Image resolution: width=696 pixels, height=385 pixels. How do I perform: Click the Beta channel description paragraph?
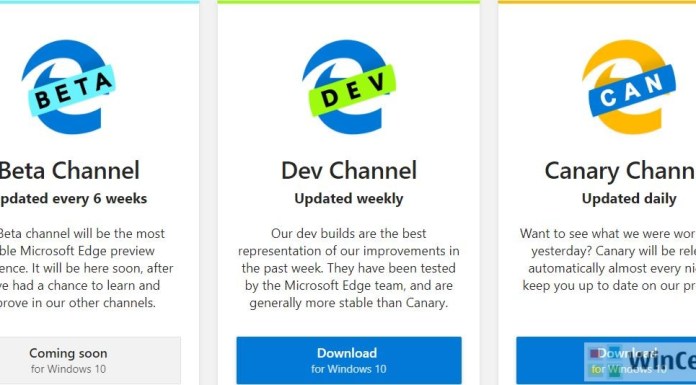(87, 268)
